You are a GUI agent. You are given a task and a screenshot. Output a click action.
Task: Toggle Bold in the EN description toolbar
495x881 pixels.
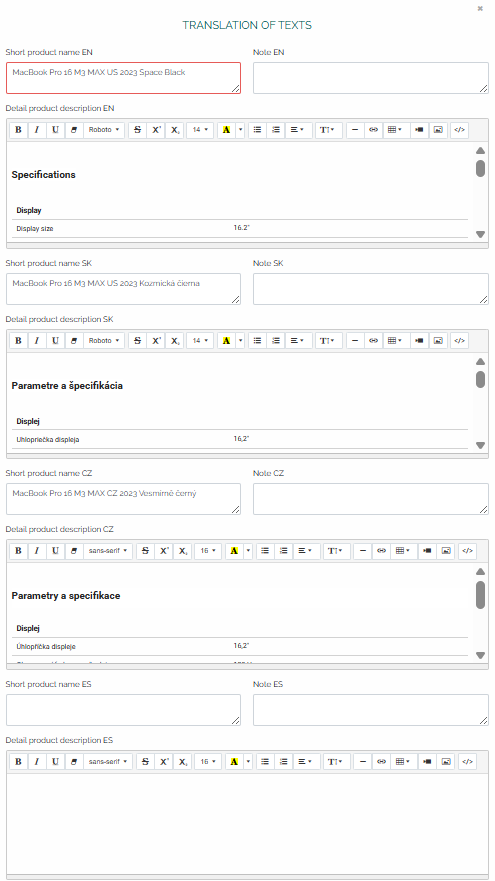(19, 130)
